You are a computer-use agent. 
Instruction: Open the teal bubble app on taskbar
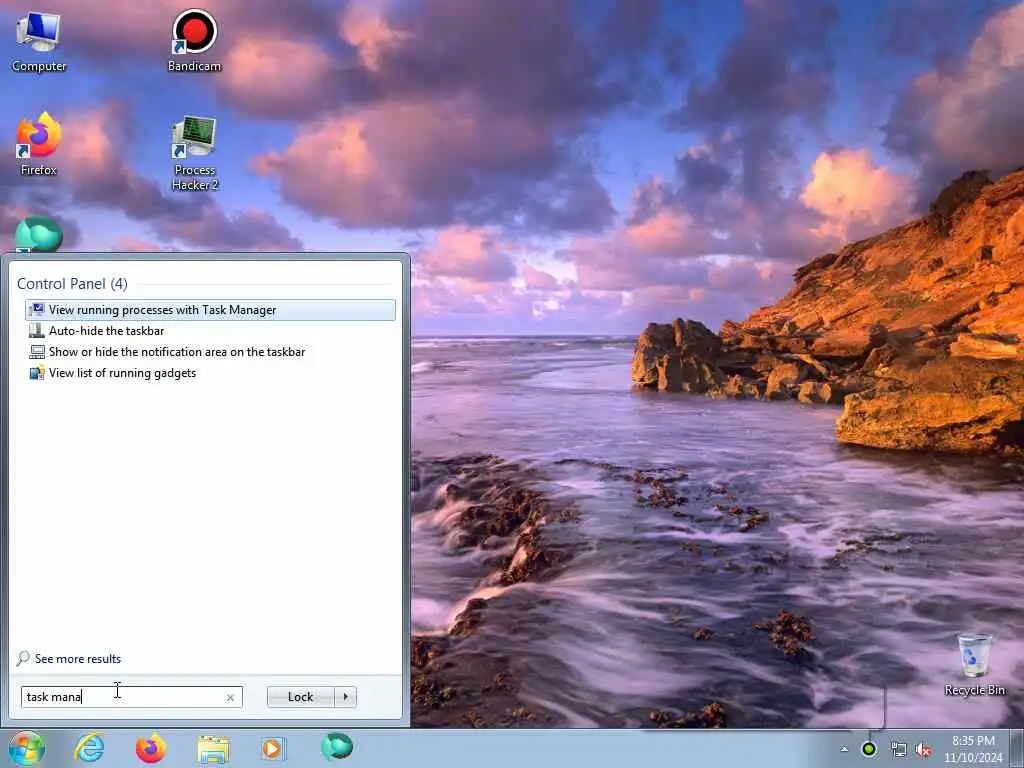point(337,746)
